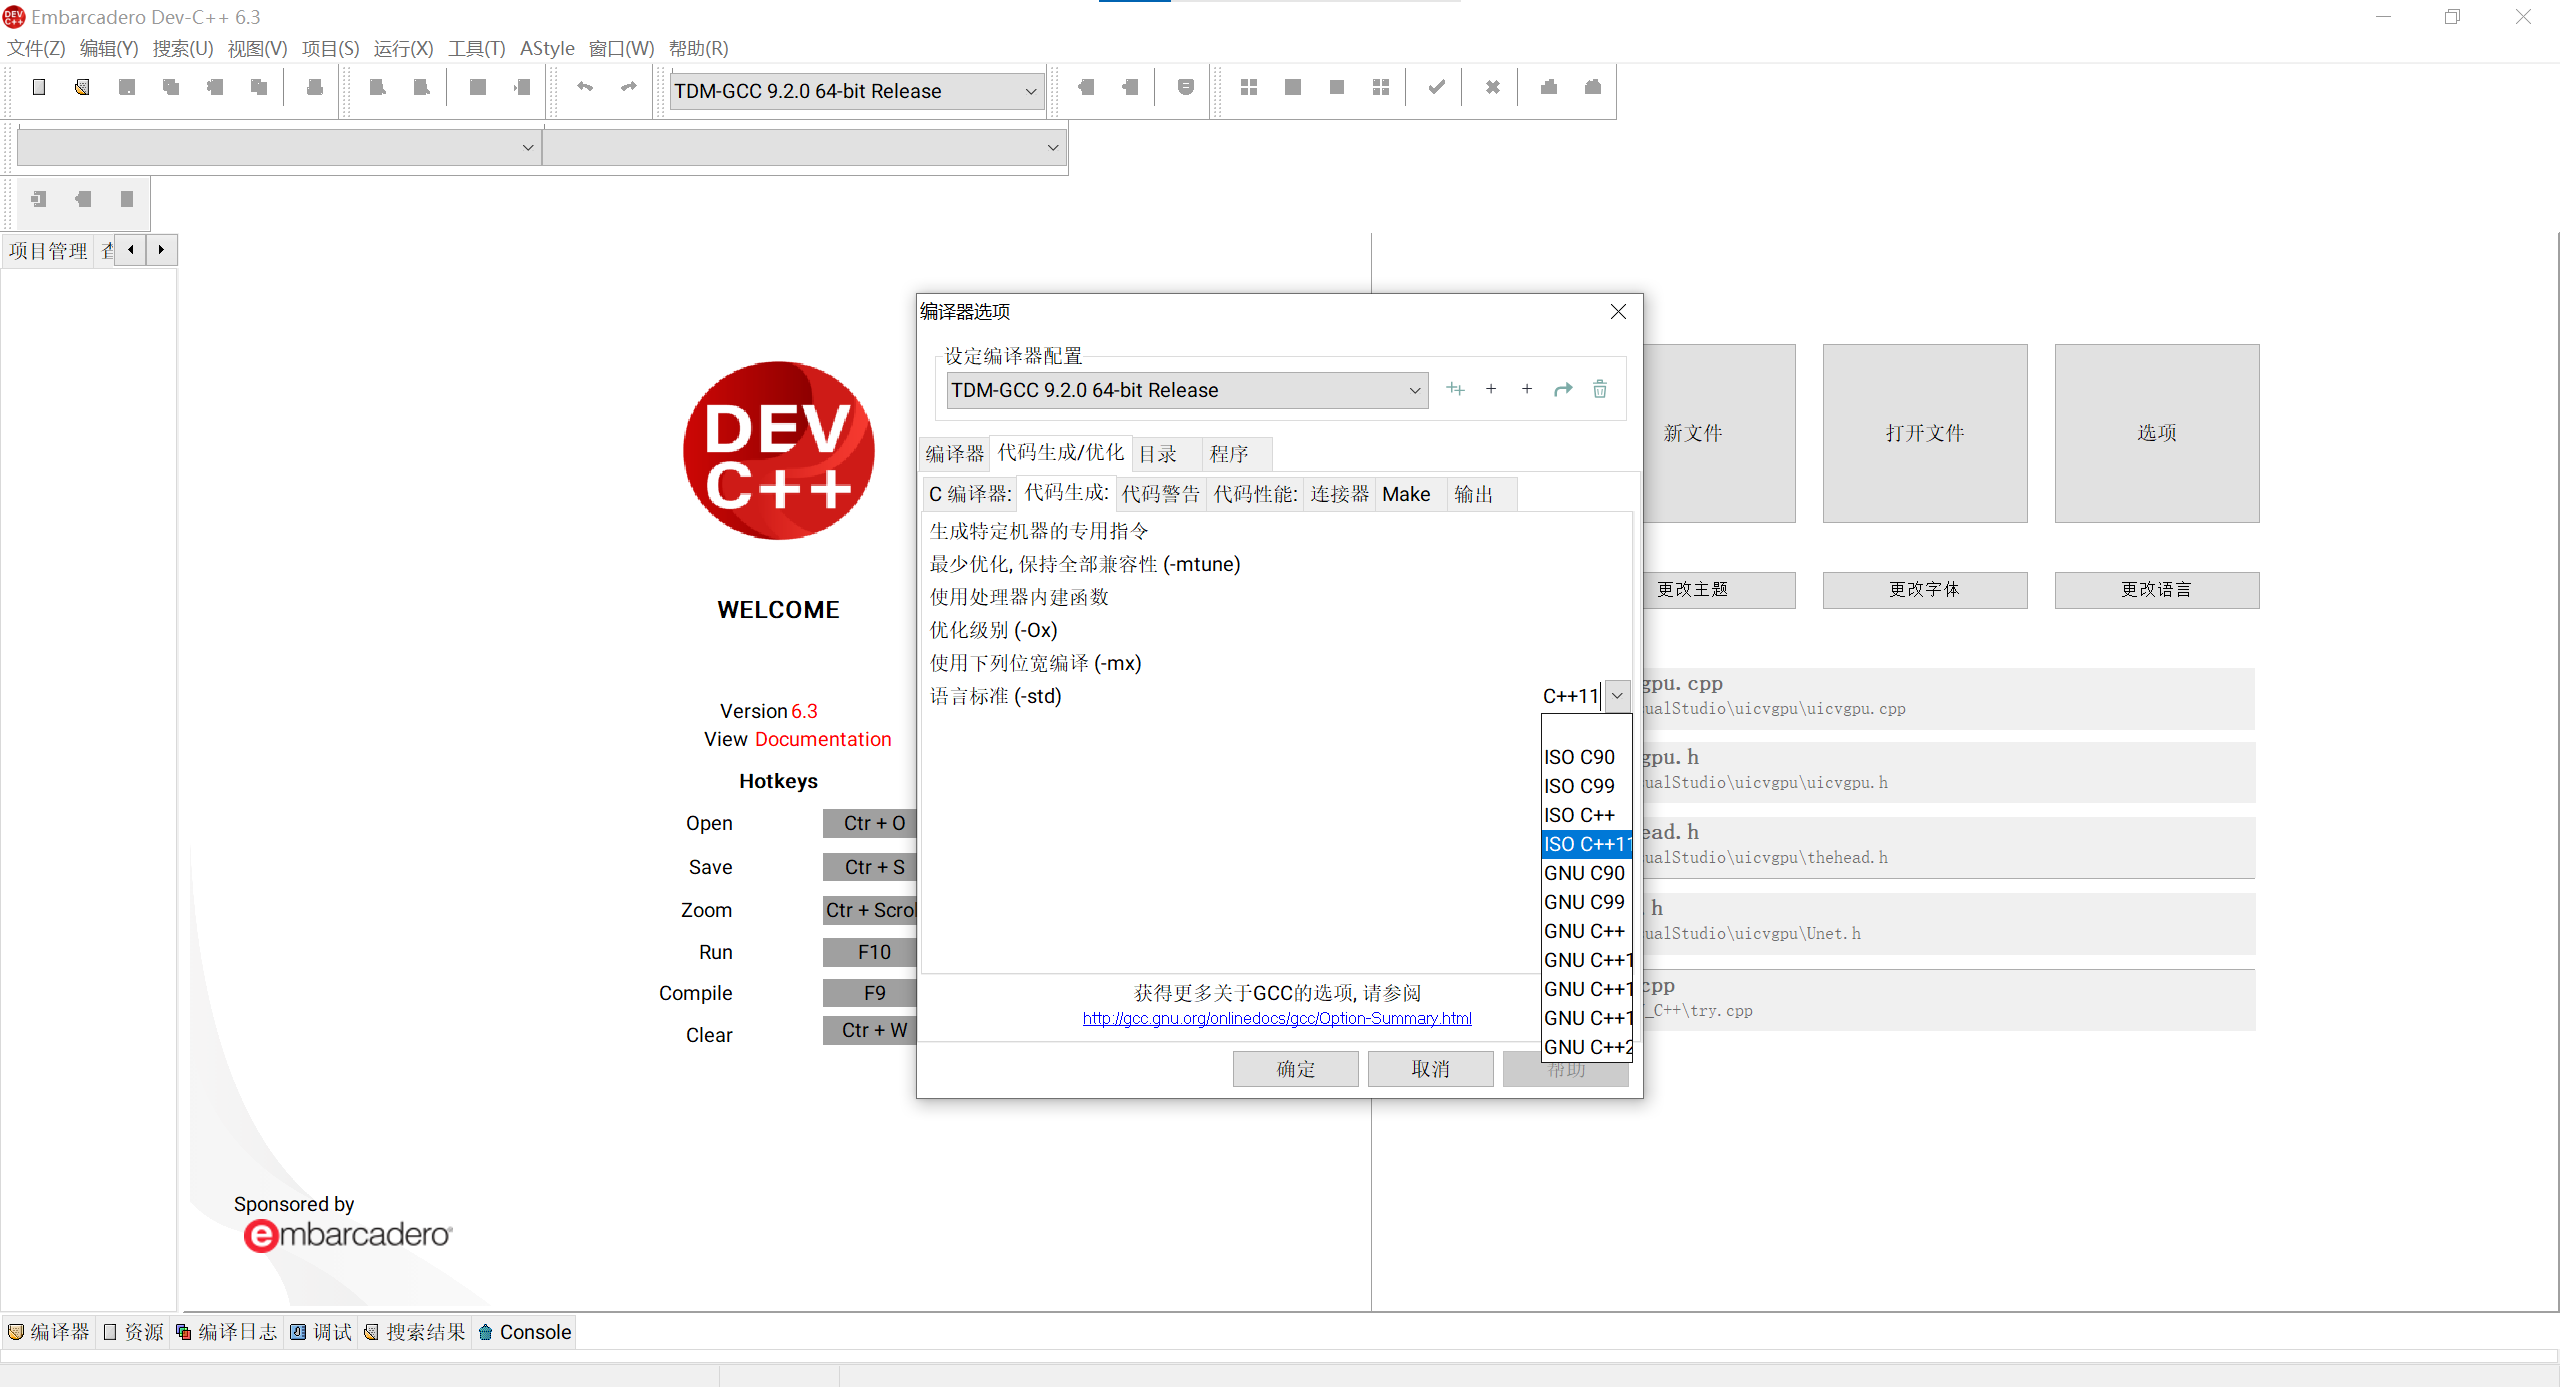Switch to the 代码警告 tab
Image resolution: width=2560 pixels, height=1387 pixels.
1160,493
